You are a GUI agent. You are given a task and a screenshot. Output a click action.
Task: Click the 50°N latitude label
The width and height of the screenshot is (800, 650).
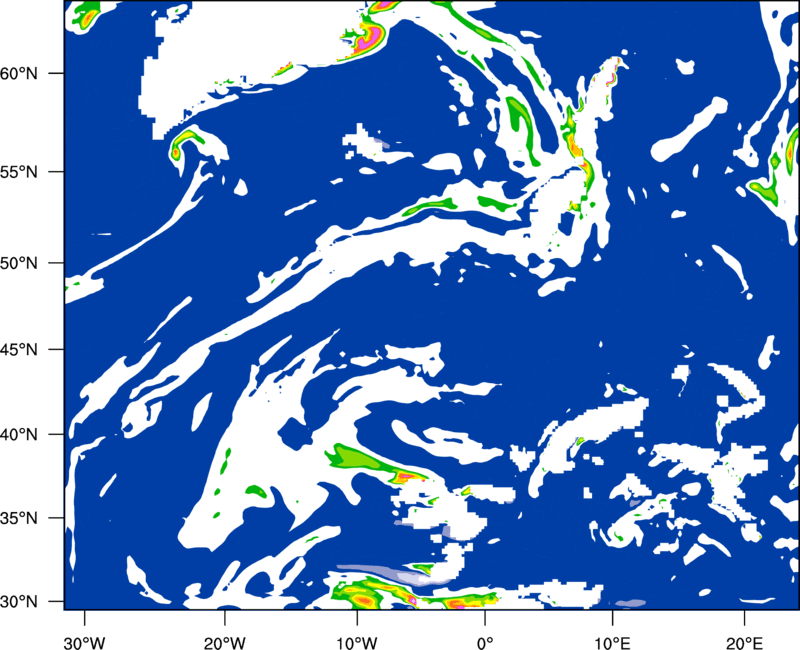click(x=19, y=263)
